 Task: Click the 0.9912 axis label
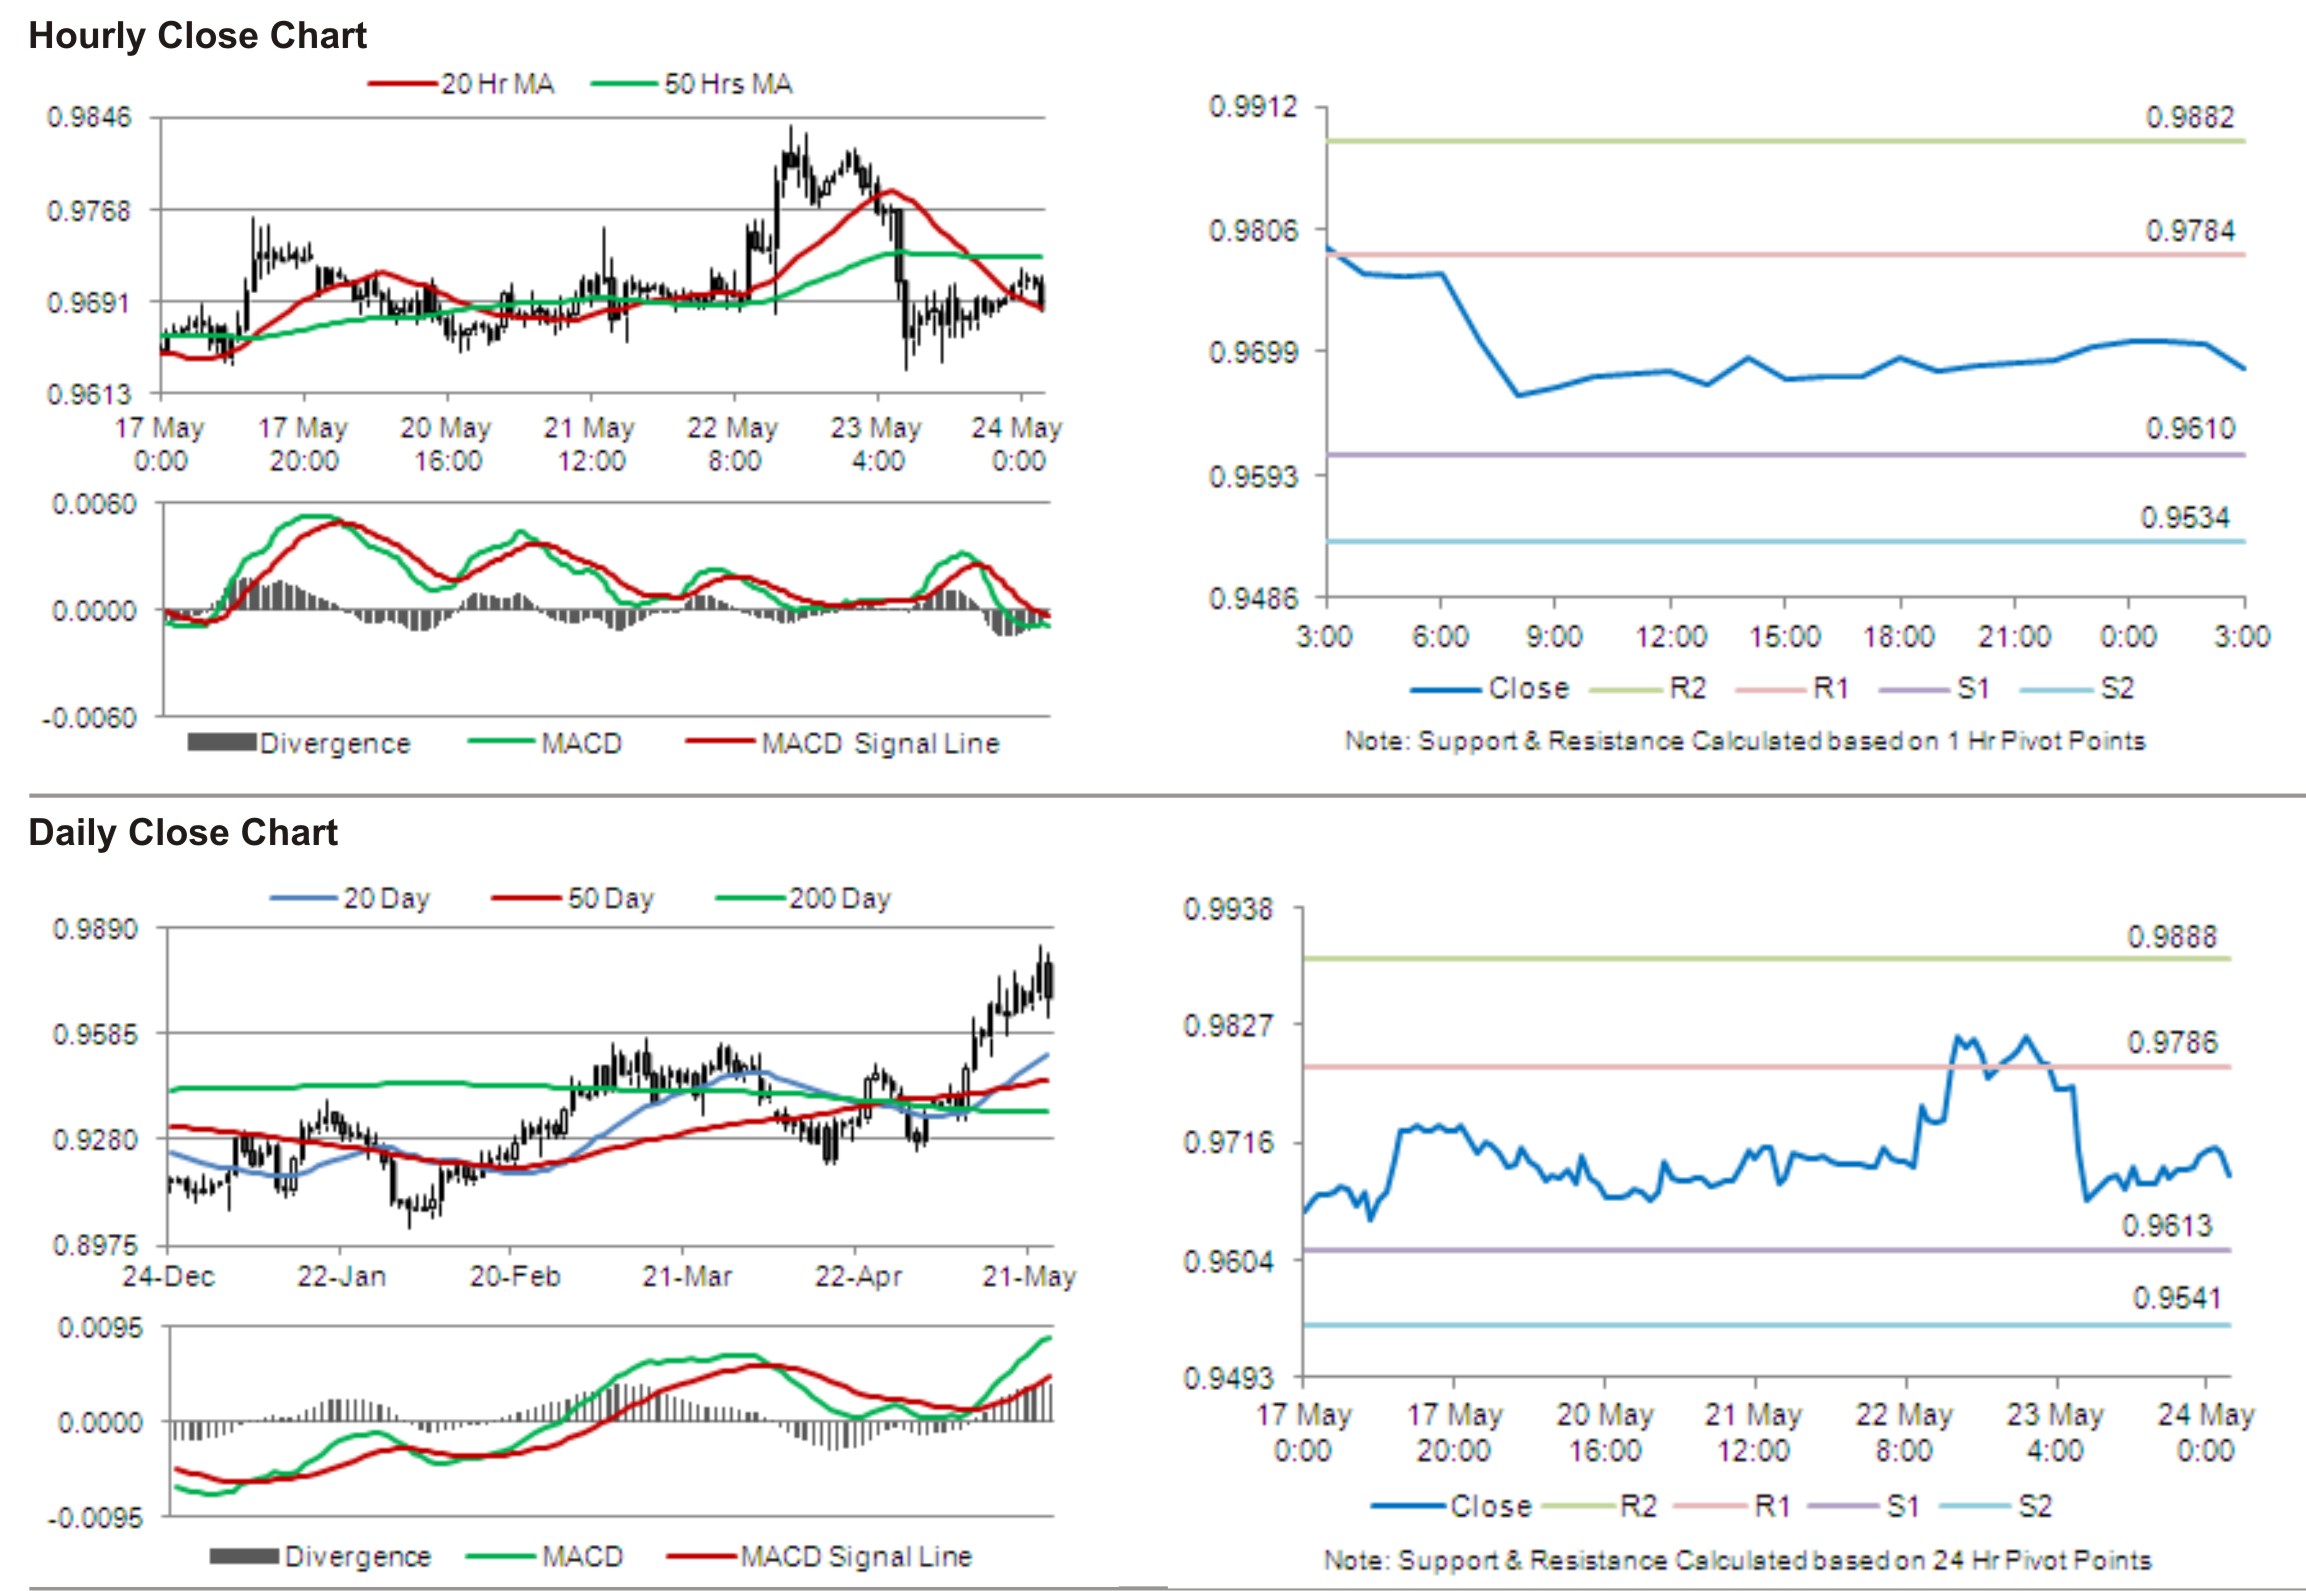[x=1252, y=107]
